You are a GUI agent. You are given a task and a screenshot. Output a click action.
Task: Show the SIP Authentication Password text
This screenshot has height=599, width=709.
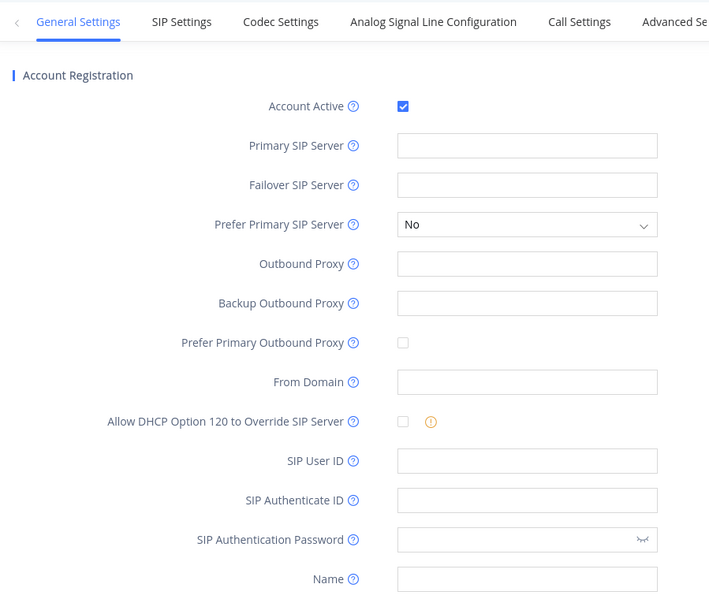pos(643,539)
